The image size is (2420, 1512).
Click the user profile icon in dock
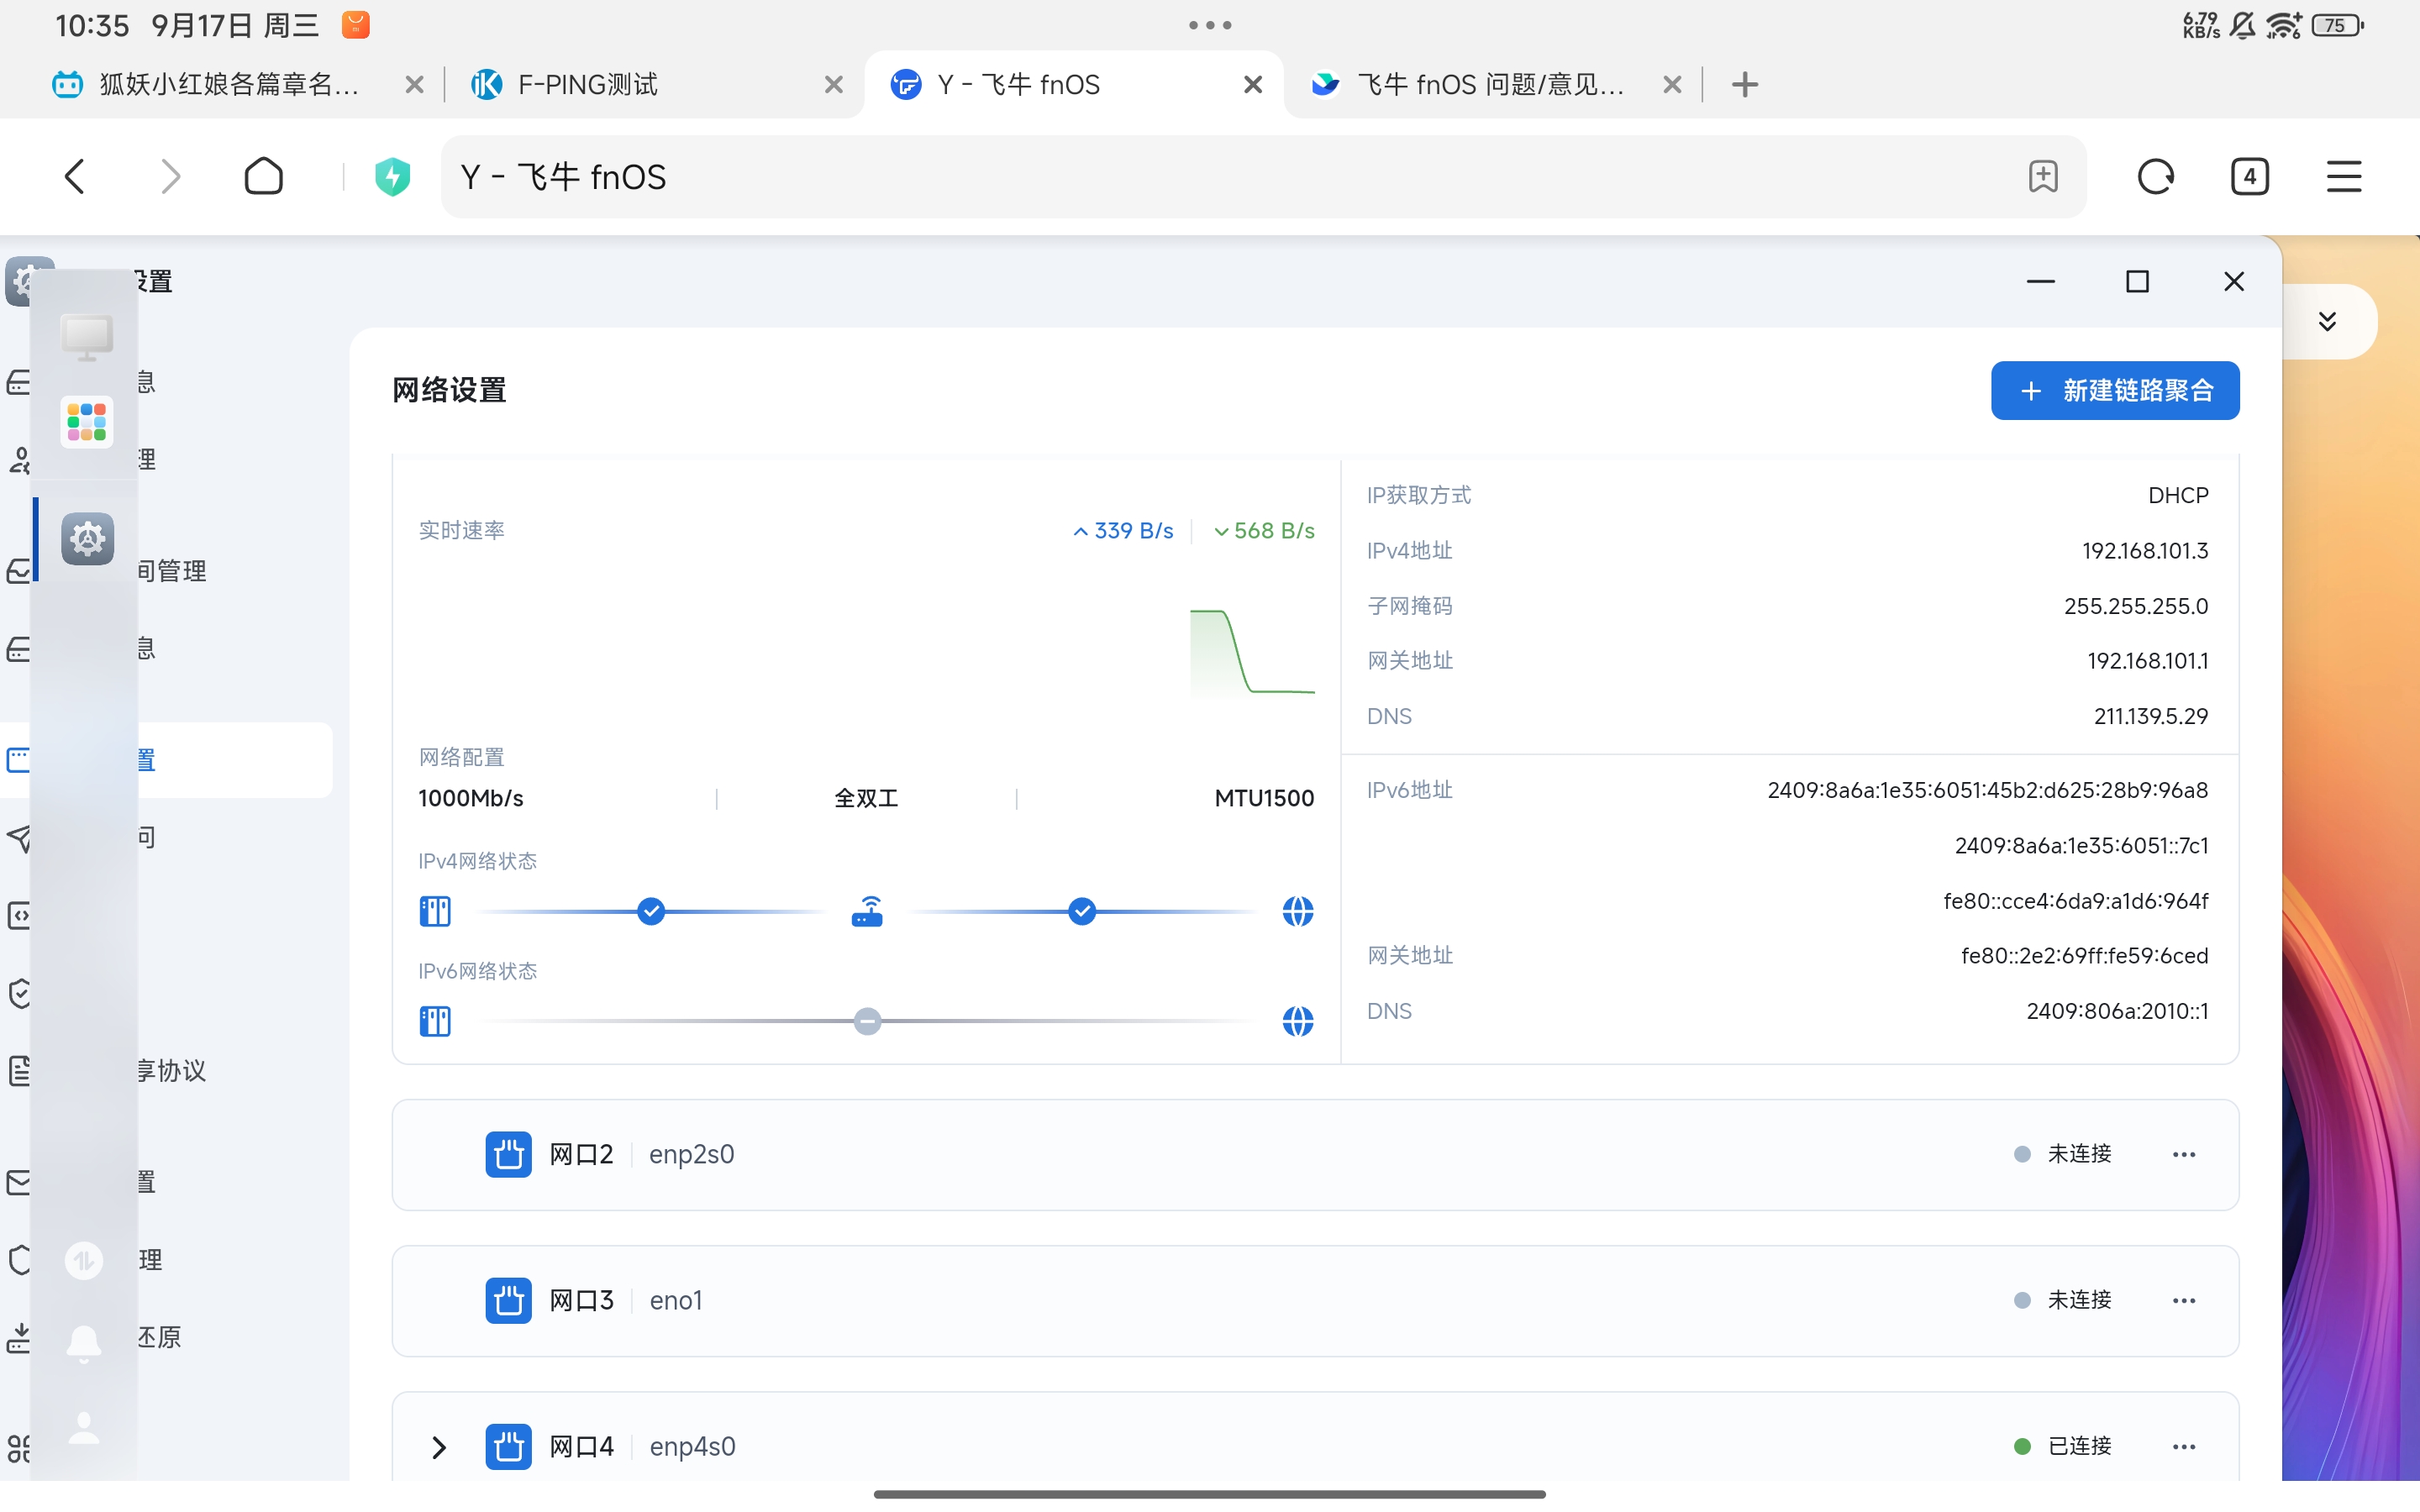point(84,1428)
